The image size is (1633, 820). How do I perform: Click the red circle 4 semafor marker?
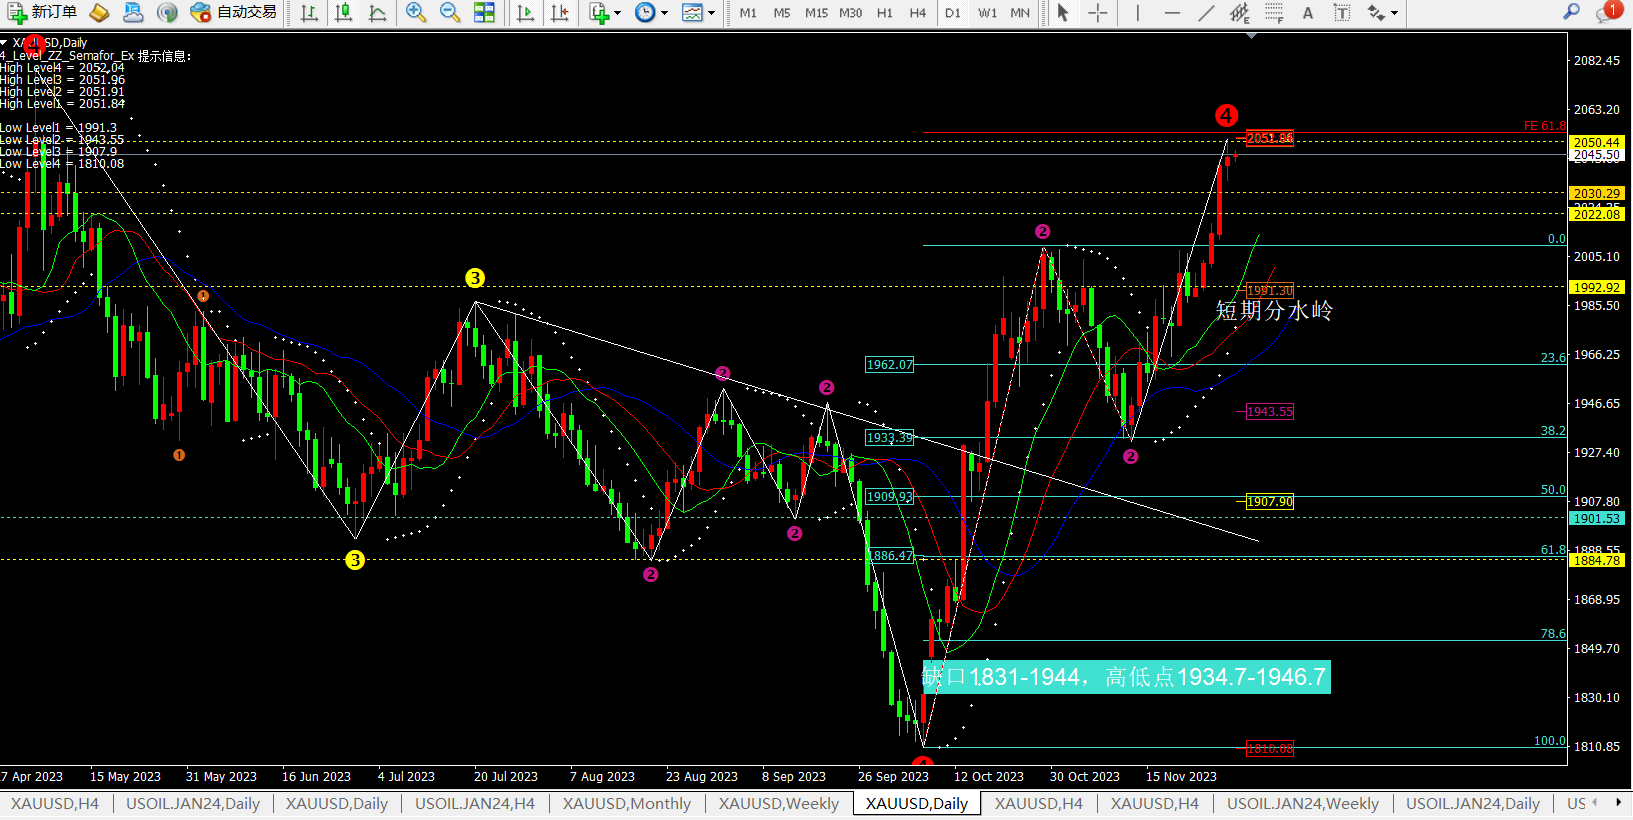pos(1227,116)
